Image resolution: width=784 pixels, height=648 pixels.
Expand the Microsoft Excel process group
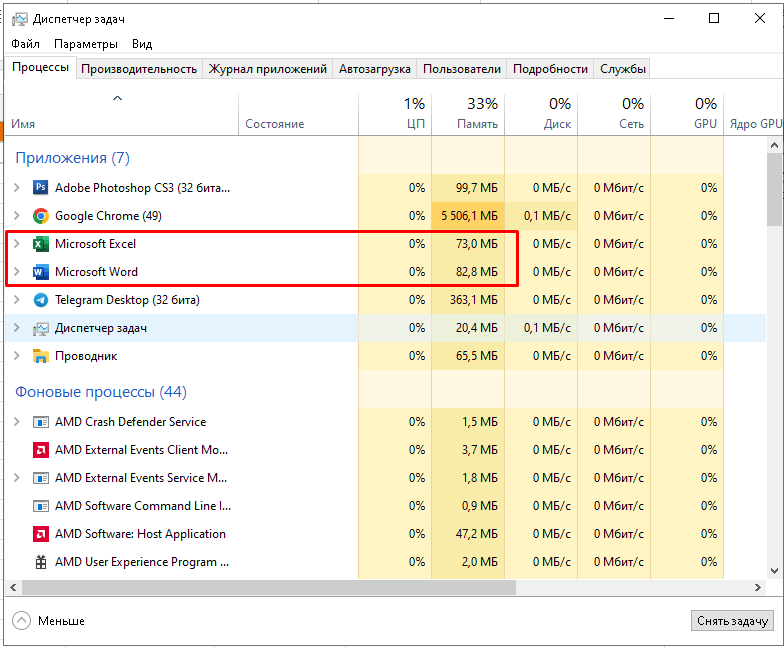point(16,244)
